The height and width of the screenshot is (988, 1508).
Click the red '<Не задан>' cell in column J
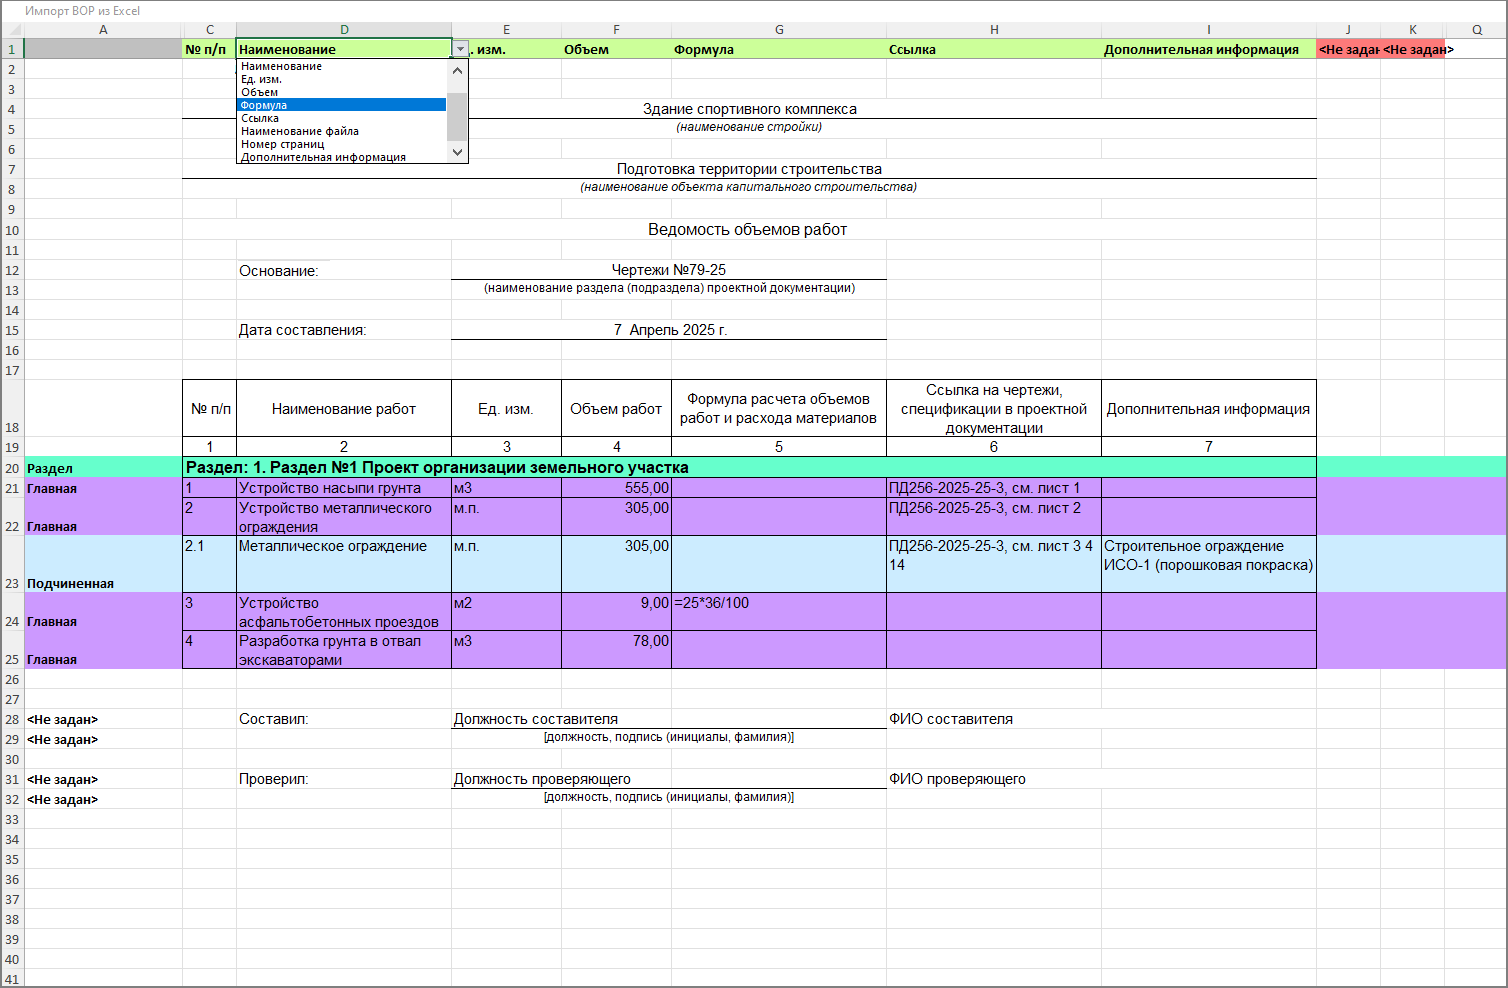tap(1347, 49)
